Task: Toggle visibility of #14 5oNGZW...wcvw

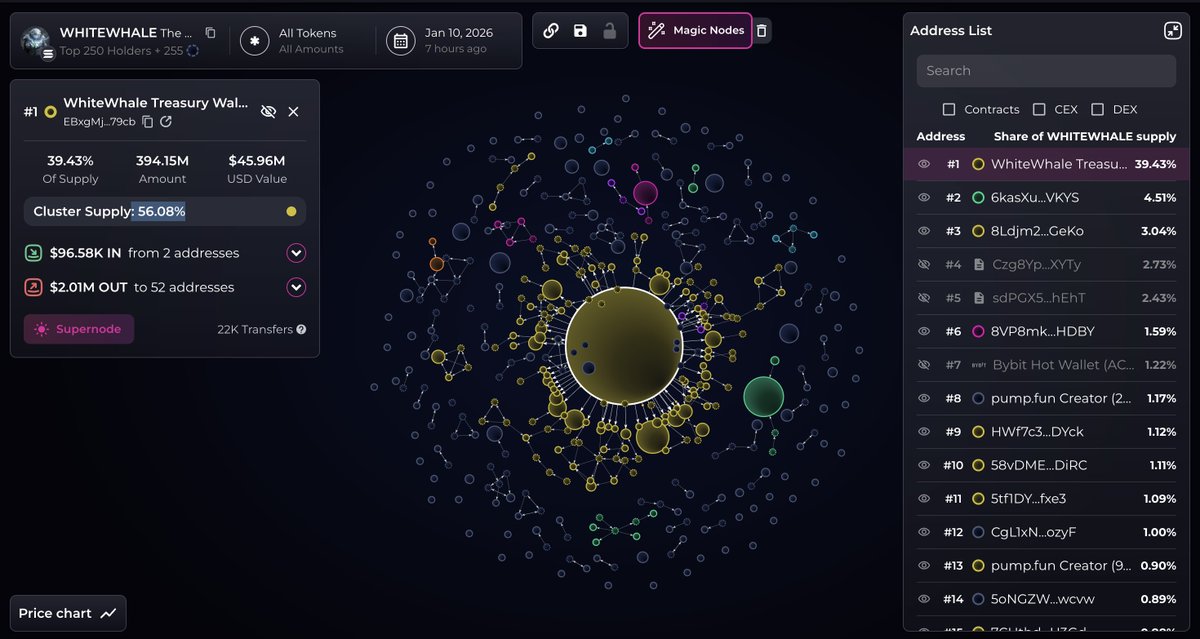Action: (x=924, y=599)
